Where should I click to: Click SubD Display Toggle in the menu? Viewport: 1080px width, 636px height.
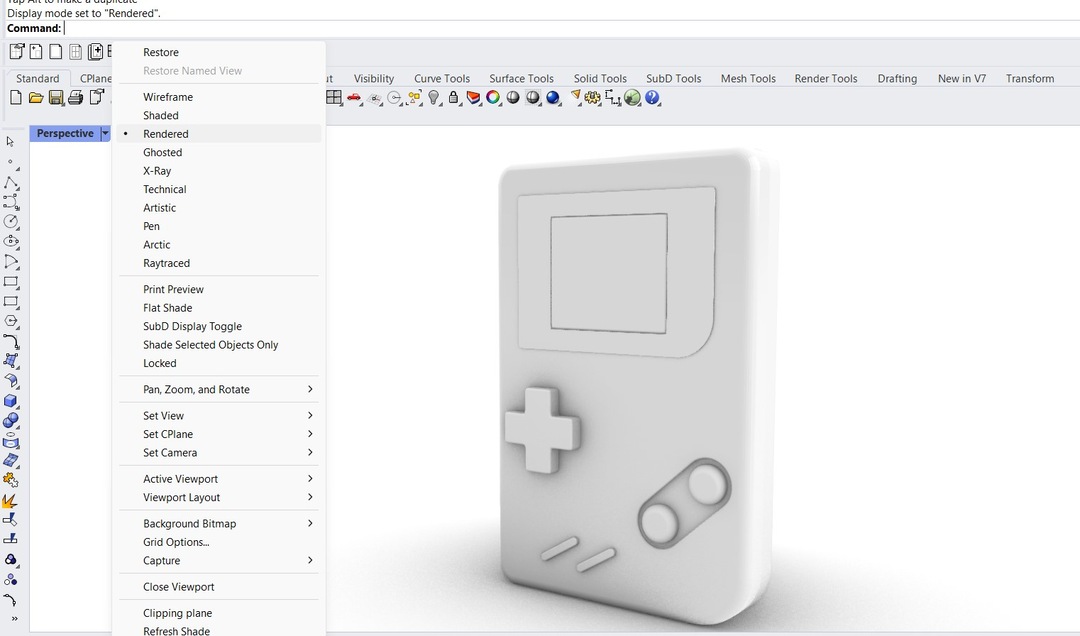click(219, 327)
